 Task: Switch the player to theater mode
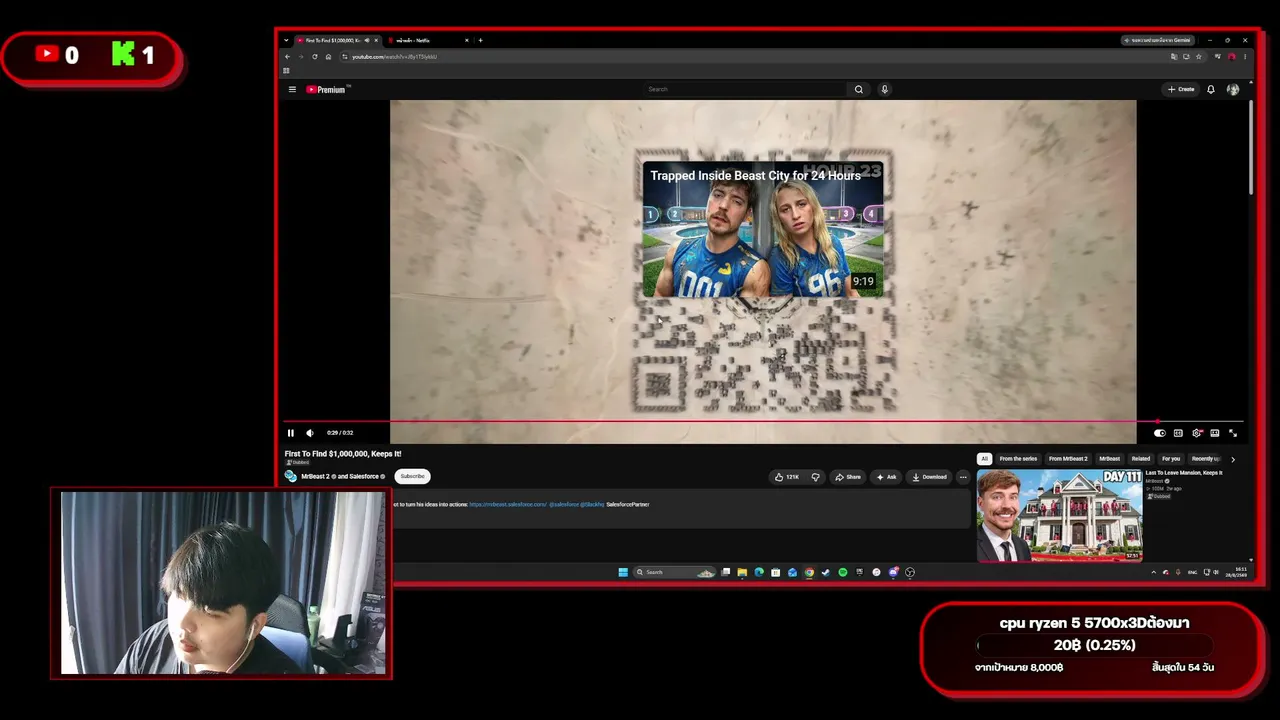click(1214, 433)
